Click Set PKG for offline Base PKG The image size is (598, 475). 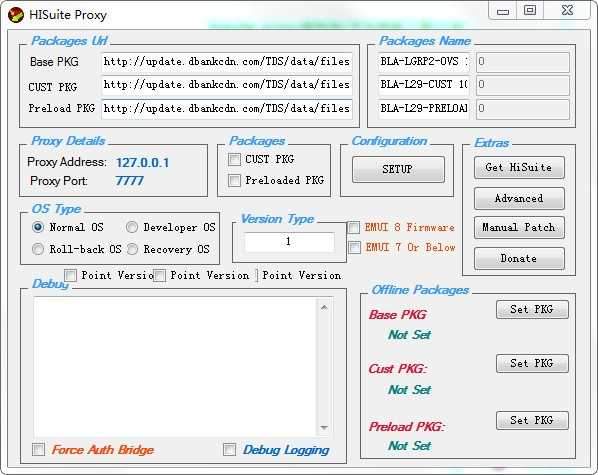click(532, 309)
